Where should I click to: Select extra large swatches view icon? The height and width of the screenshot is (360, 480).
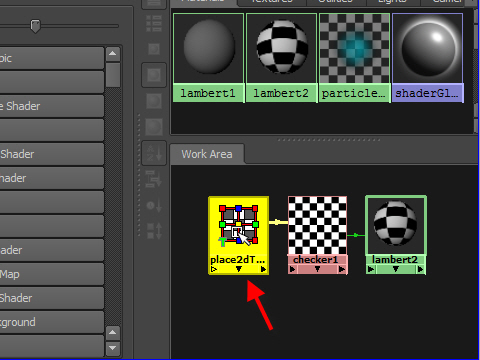click(x=154, y=127)
